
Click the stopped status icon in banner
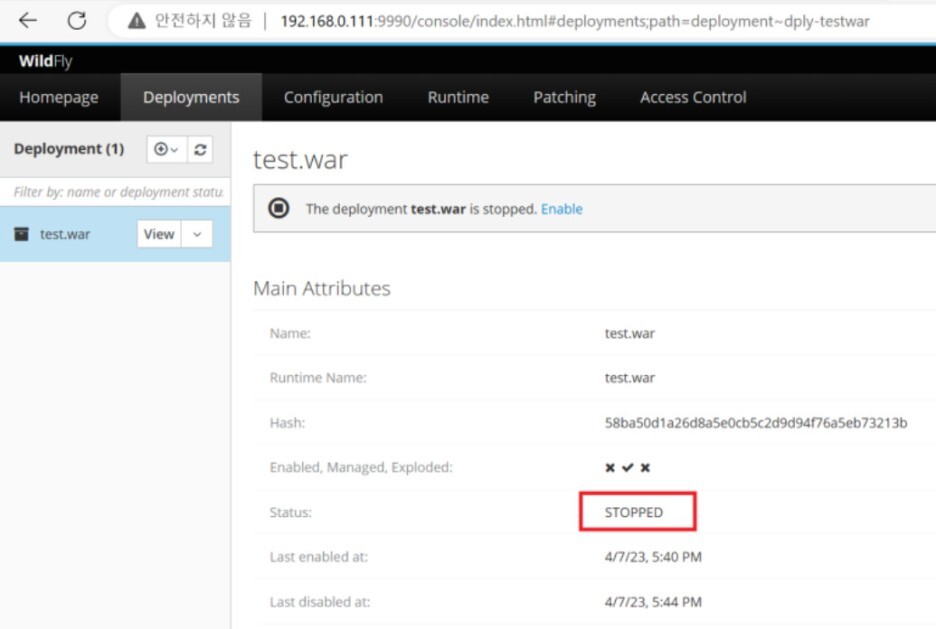(279, 208)
